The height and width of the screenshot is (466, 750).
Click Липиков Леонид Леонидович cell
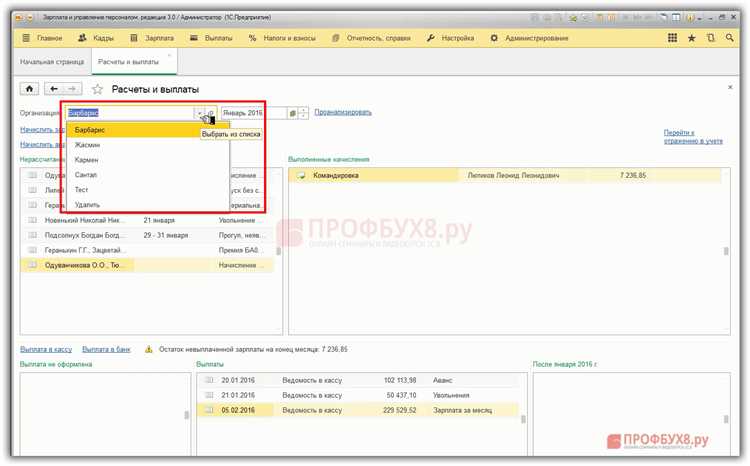point(513,176)
